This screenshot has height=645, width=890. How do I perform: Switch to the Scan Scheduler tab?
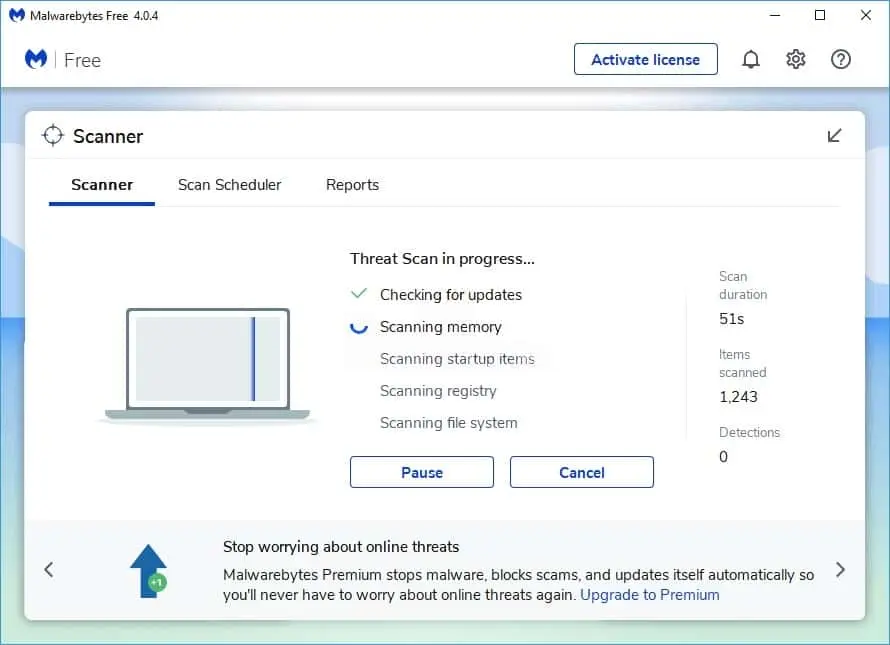point(229,185)
